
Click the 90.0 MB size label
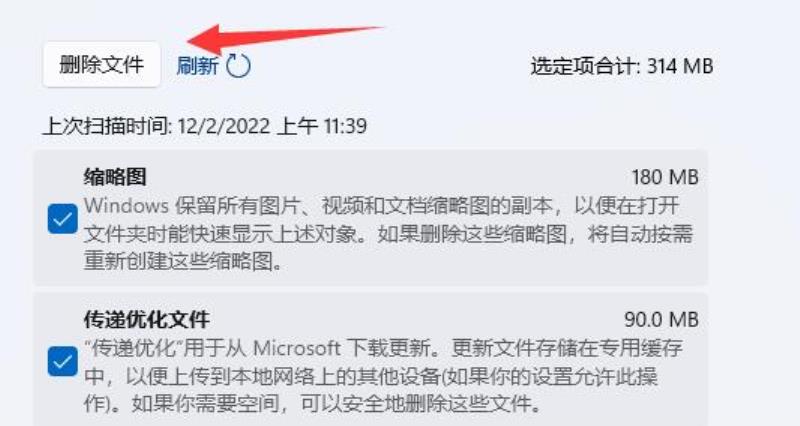click(661, 319)
